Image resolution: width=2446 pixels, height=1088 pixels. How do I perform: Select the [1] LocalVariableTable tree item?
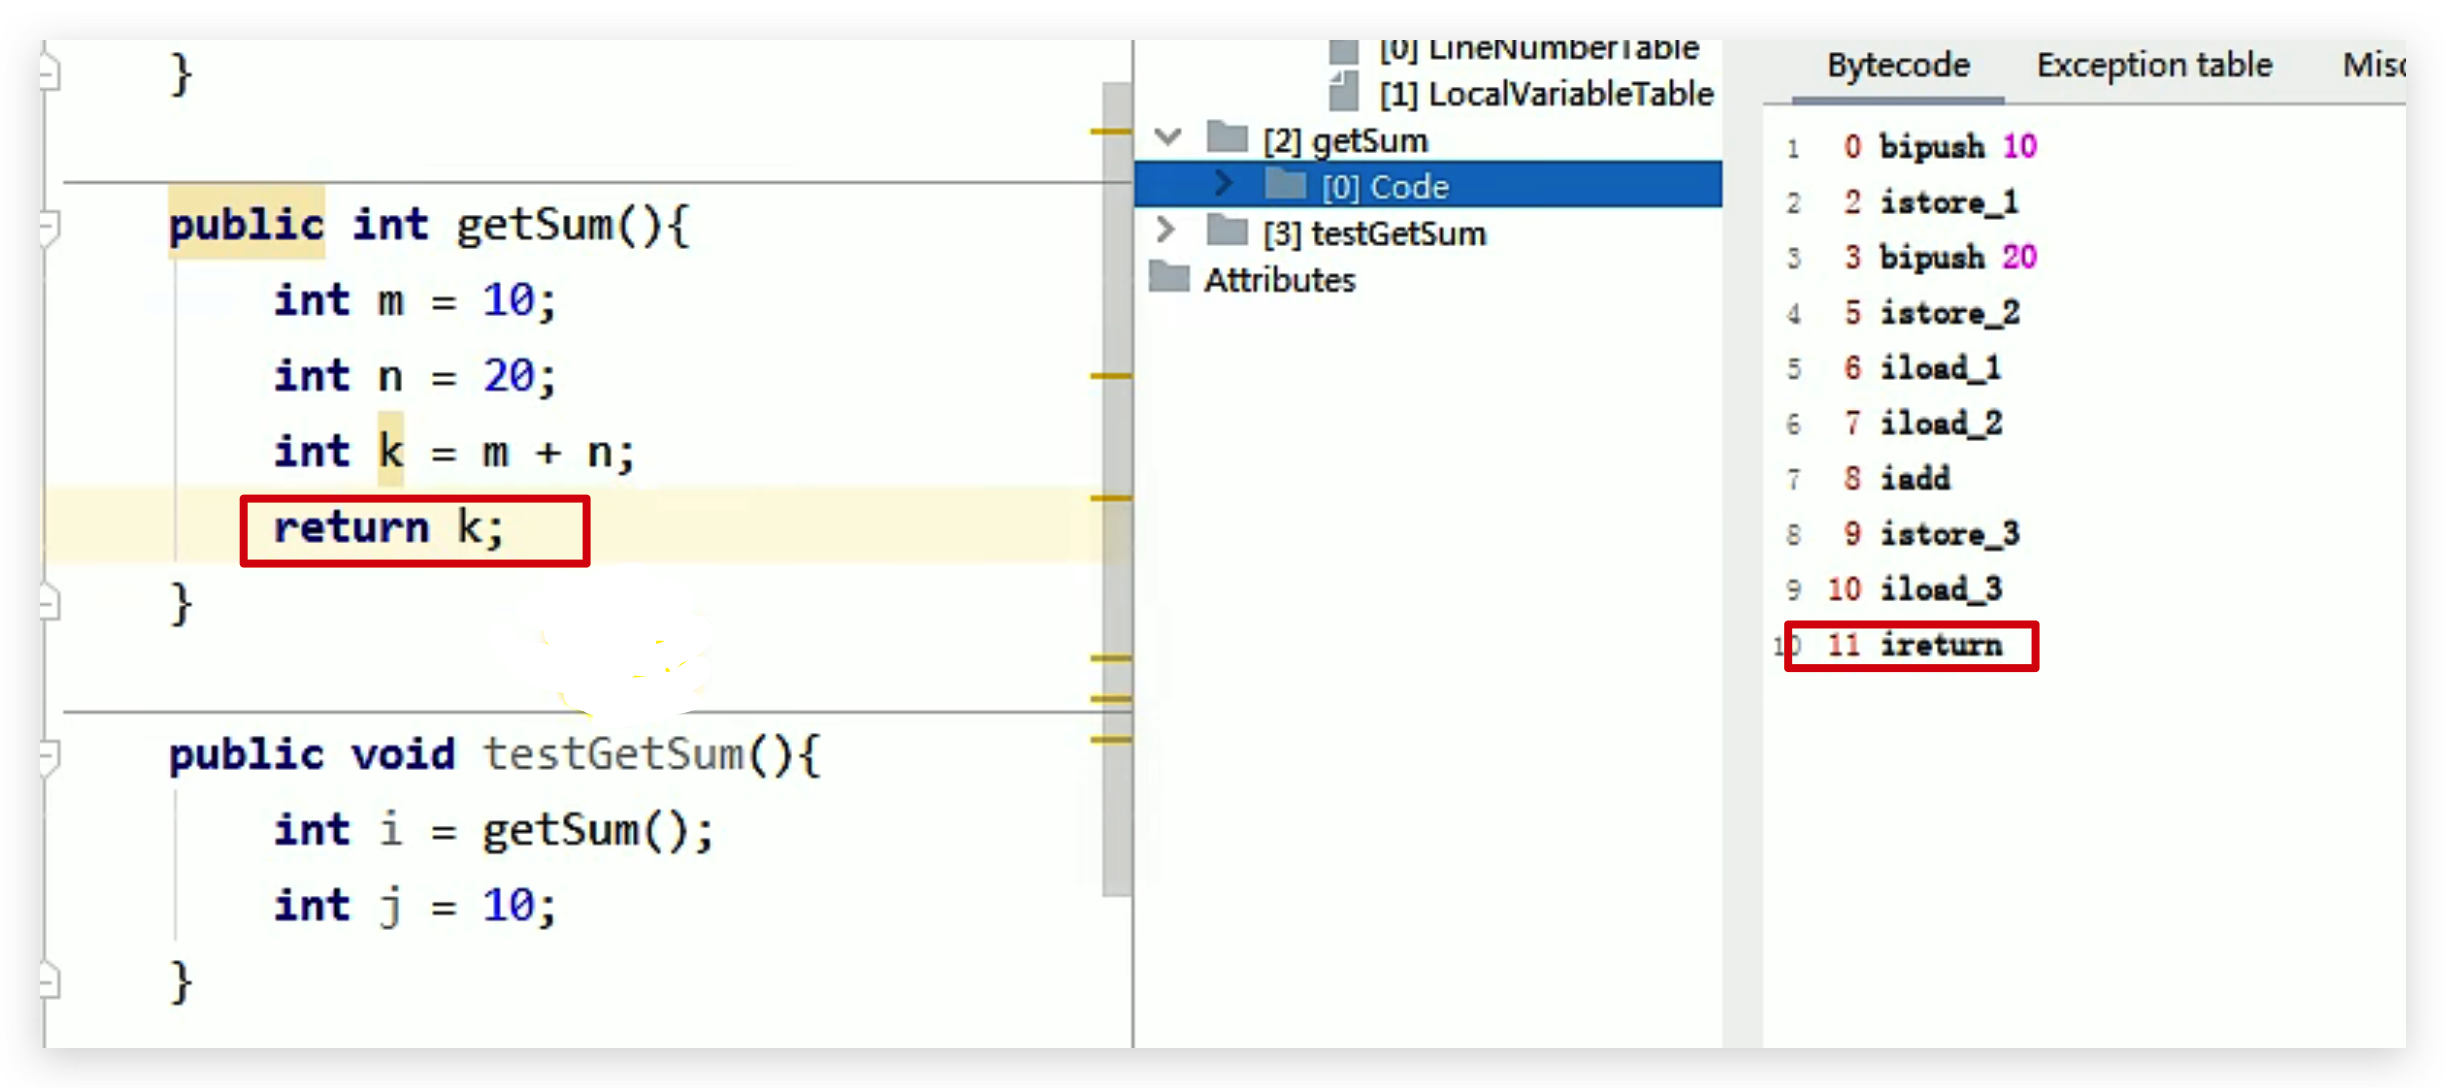click(1545, 94)
